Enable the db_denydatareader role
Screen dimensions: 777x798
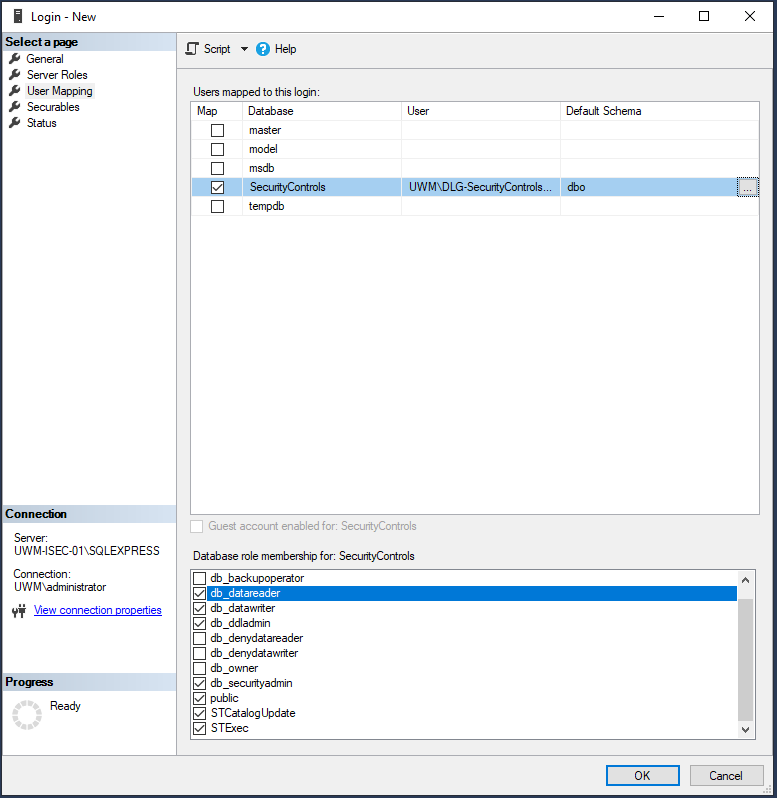pos(199,638)
